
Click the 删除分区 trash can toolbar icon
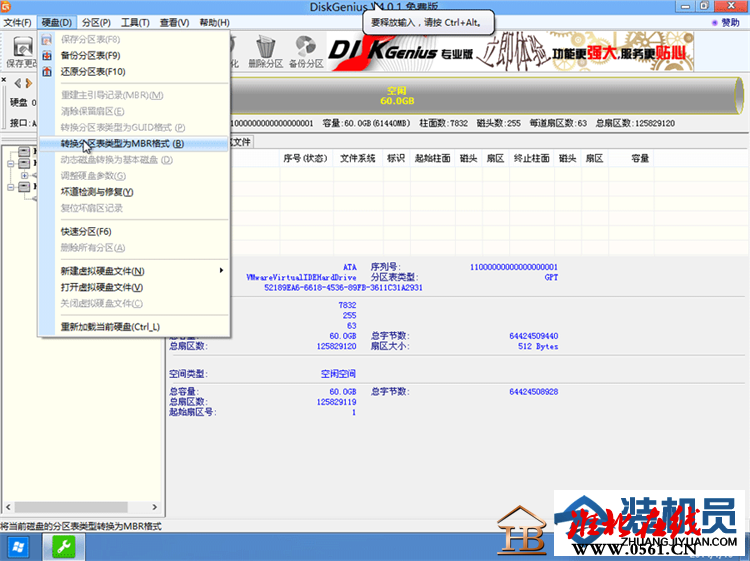tap(265, 52)
